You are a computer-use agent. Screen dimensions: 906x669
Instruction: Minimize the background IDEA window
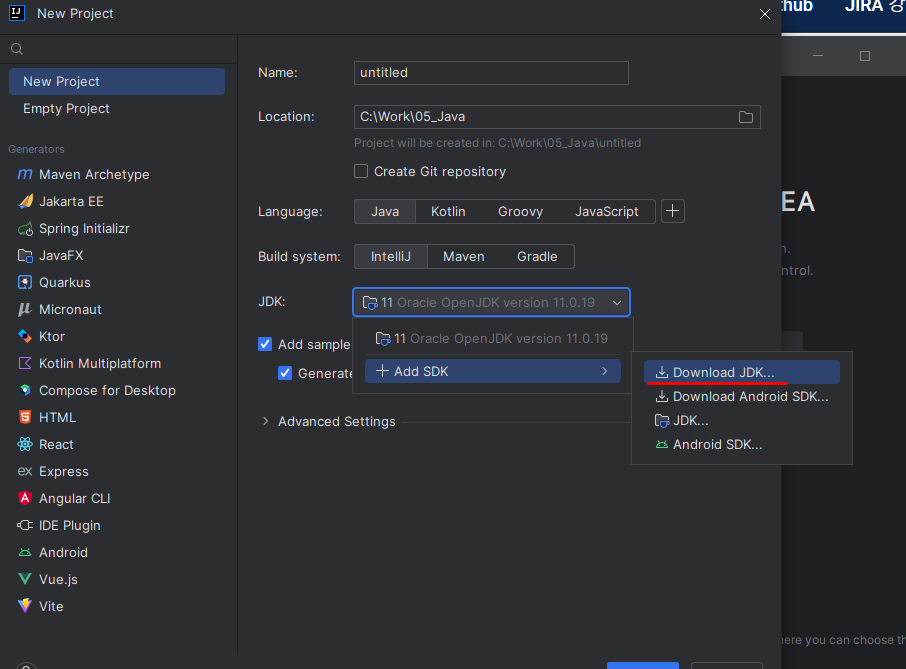coord(818,56)
